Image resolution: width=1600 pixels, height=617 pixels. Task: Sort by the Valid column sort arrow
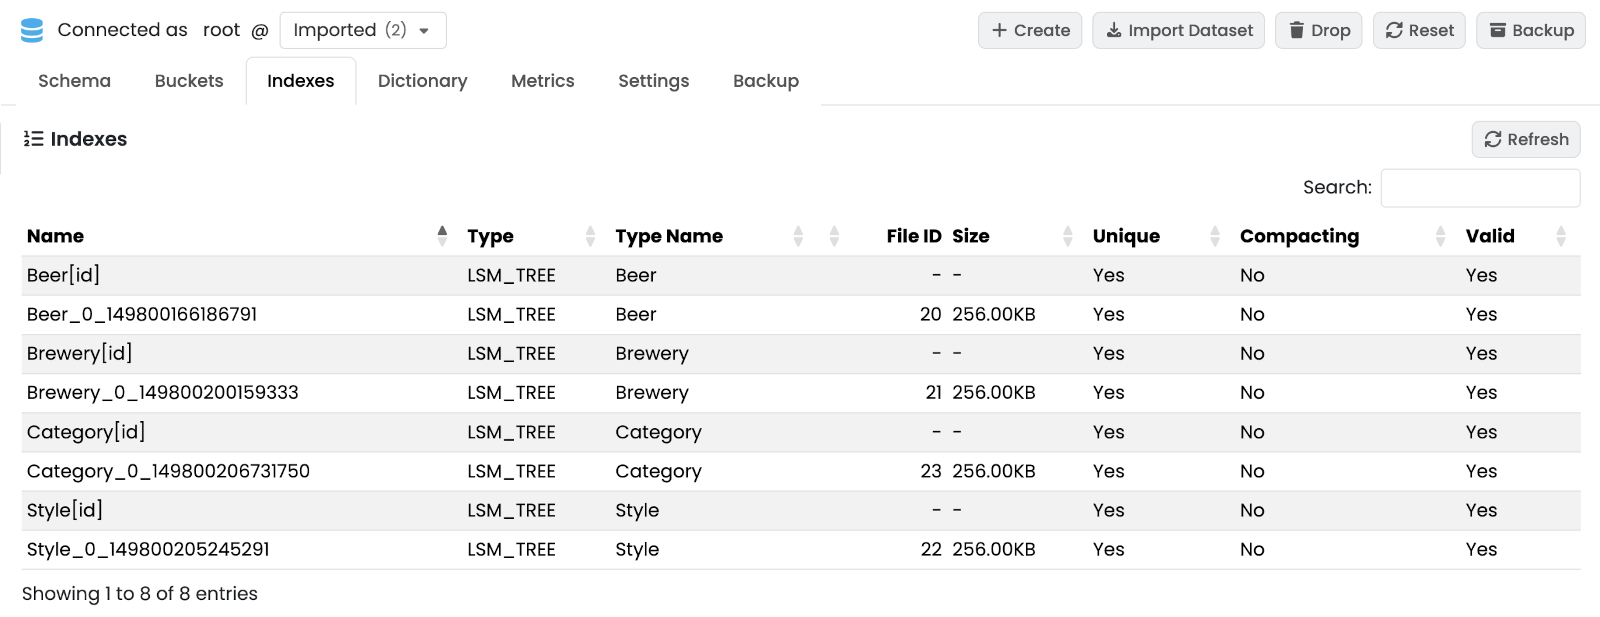point(1561,236)
